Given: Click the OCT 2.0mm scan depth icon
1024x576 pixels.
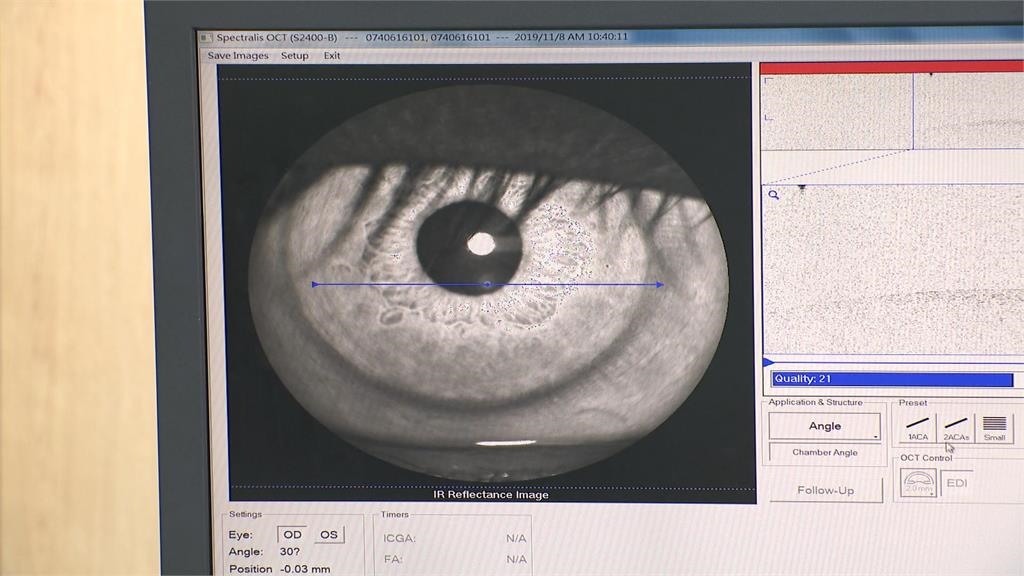Looking at the screenshot, I should pyautogui.click(x=918, y=483).
